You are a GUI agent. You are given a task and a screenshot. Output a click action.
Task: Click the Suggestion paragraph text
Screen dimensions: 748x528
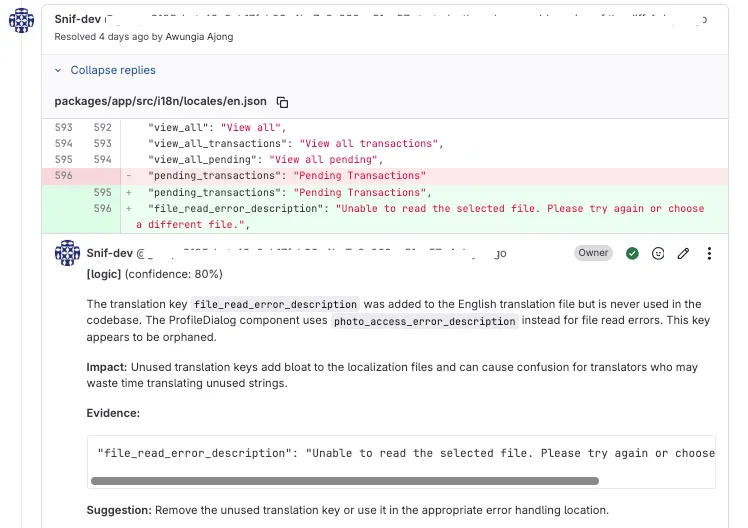[347, 510]
